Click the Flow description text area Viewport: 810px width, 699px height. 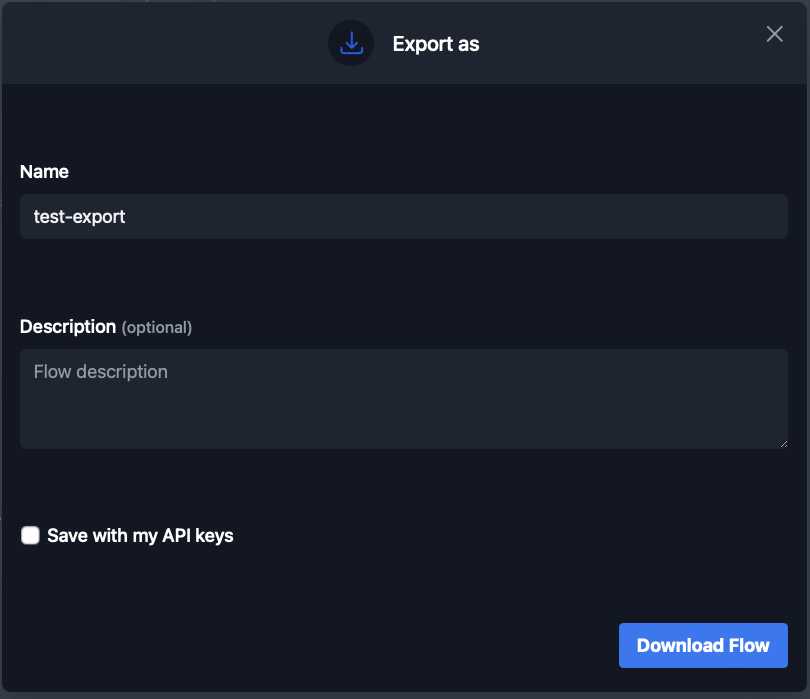(x=400, y=395)
